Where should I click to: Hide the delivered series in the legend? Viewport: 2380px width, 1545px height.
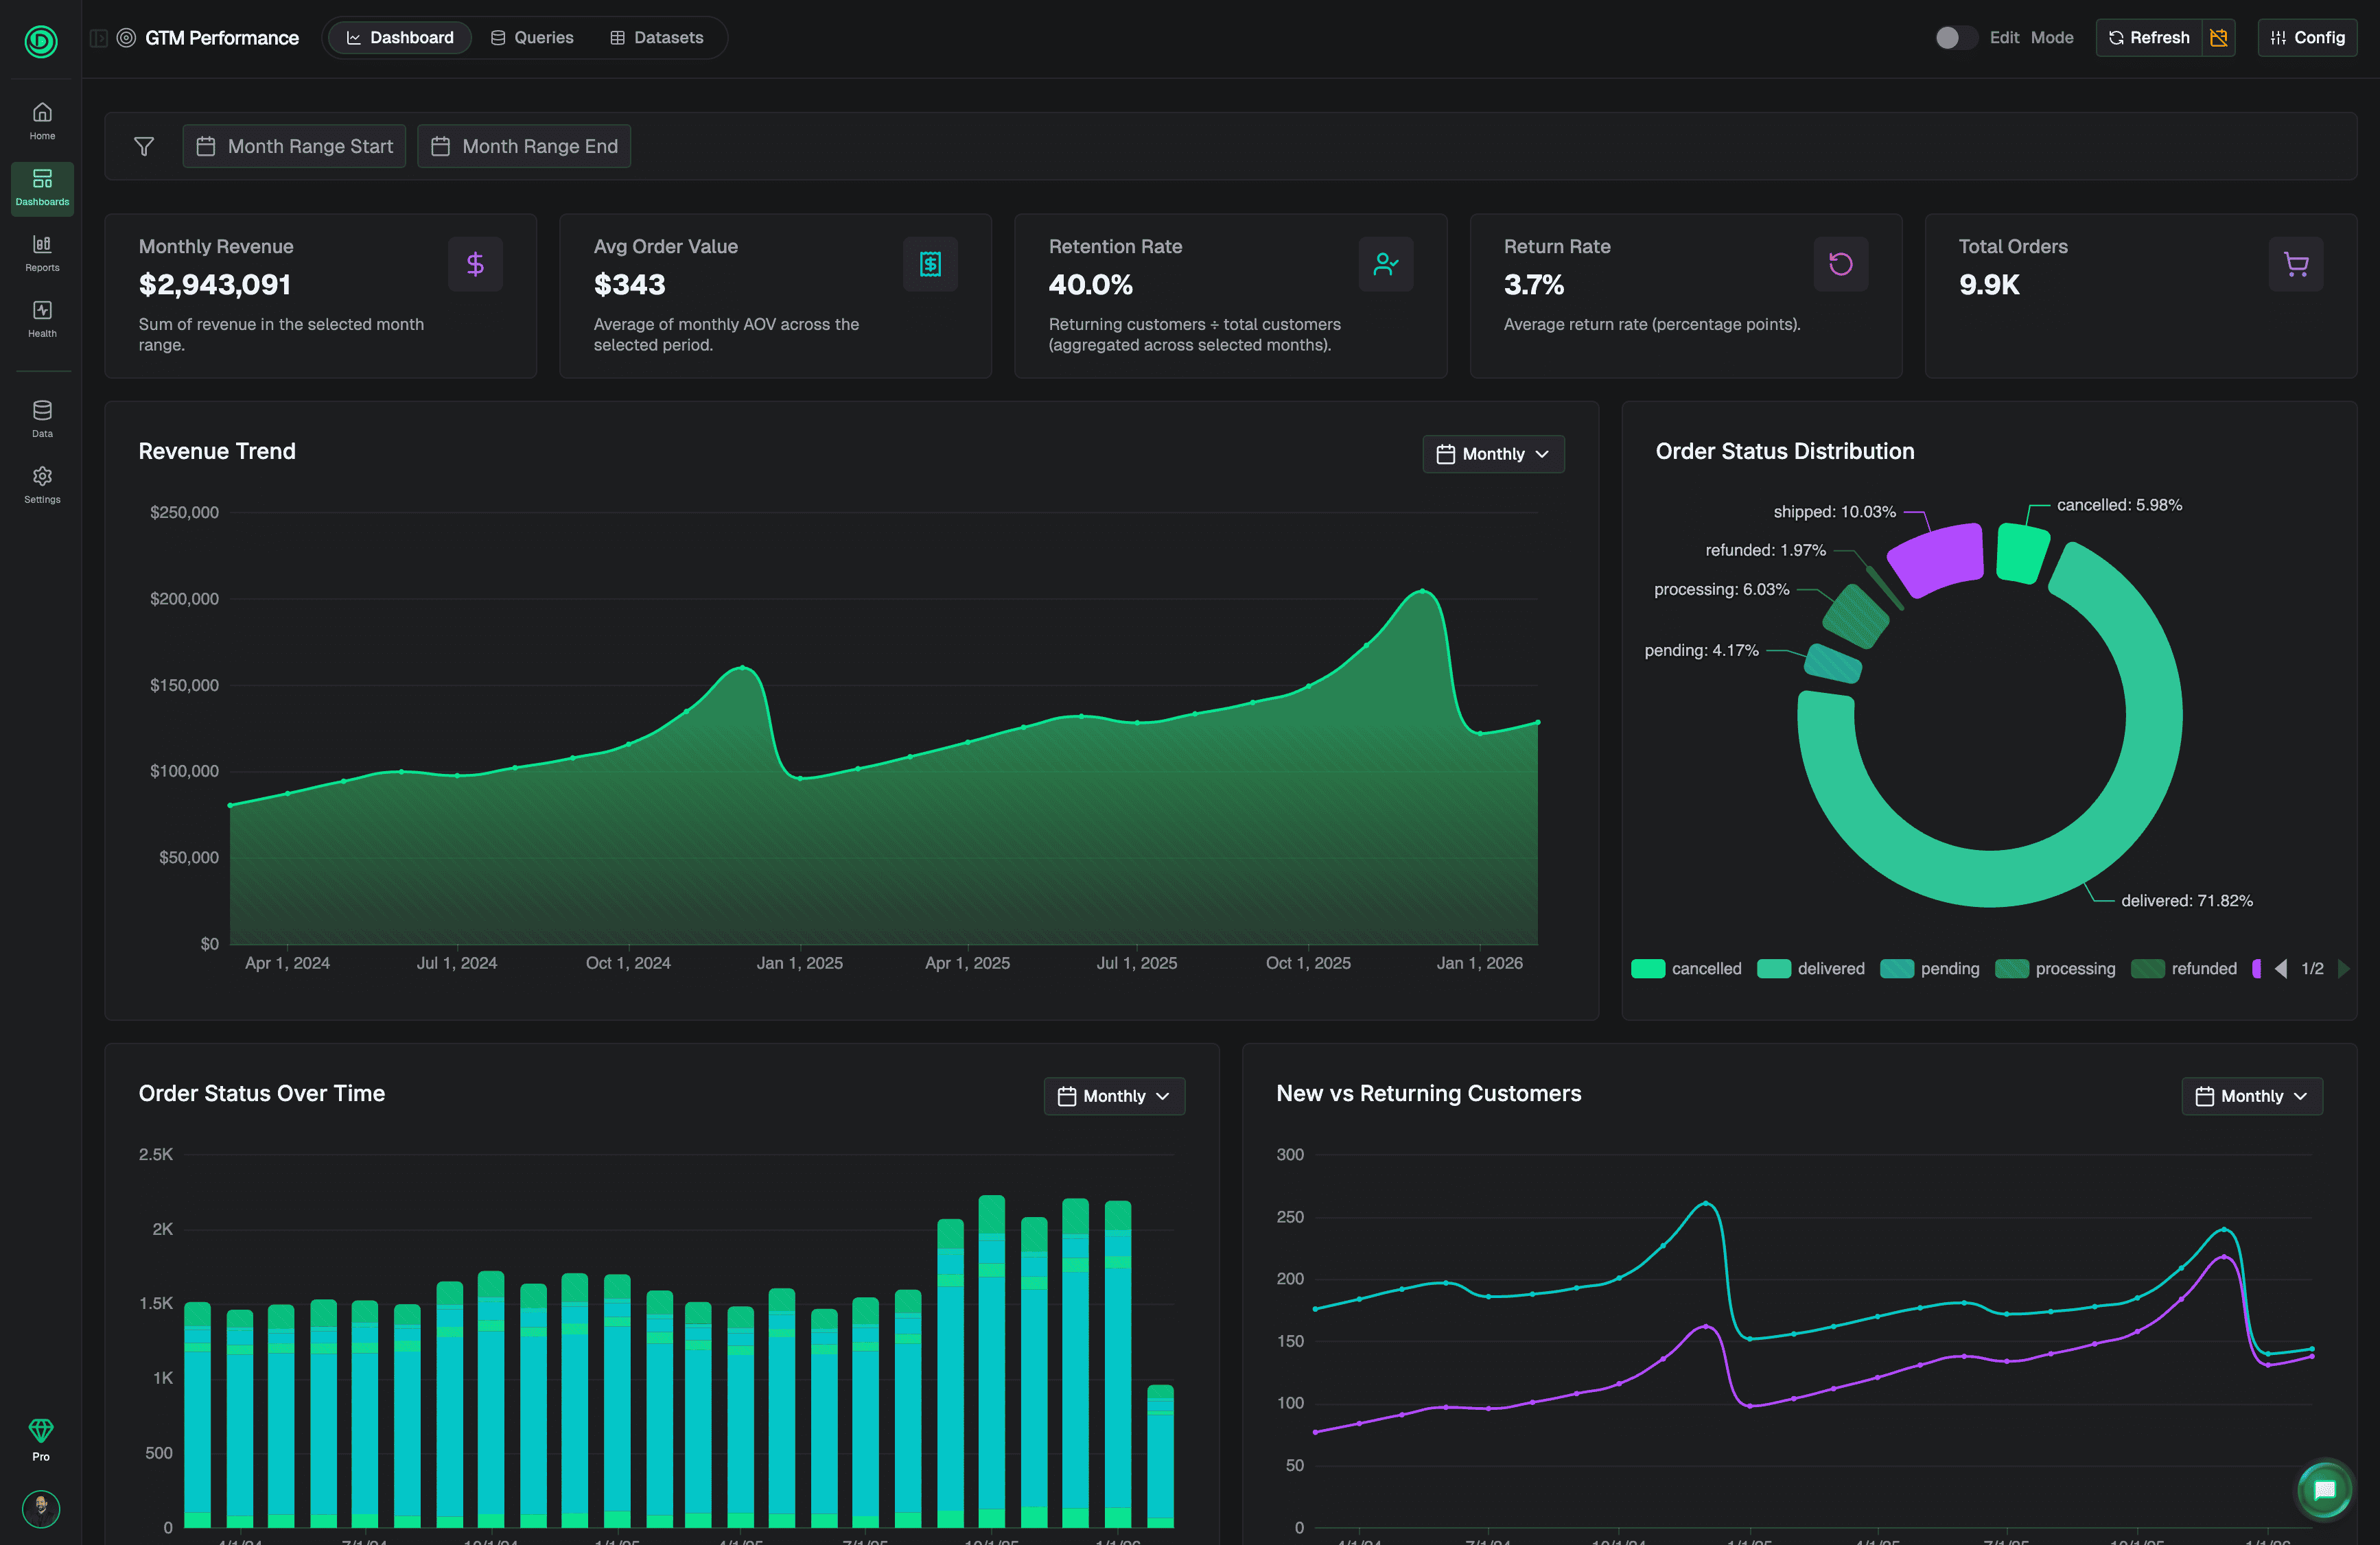(x=1811, y=968)
